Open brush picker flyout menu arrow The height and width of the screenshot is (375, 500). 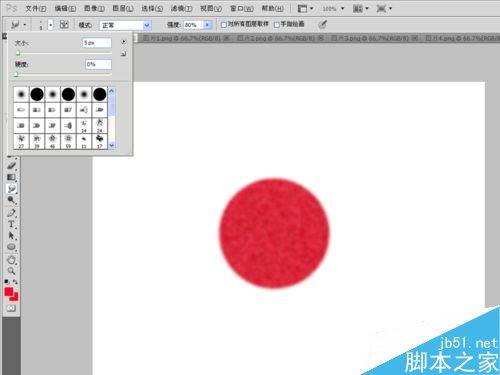(x=124, y=42)
